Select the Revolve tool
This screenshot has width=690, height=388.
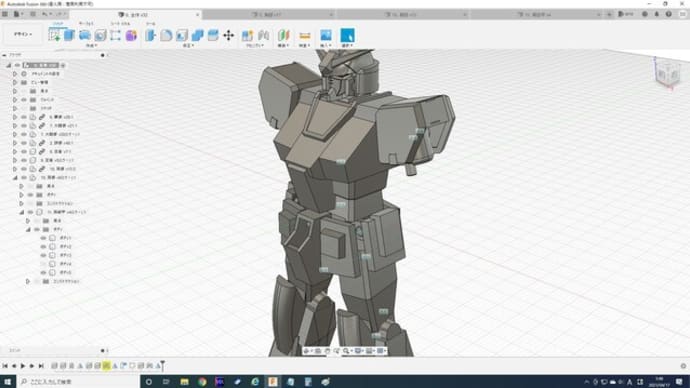point(85,35)
